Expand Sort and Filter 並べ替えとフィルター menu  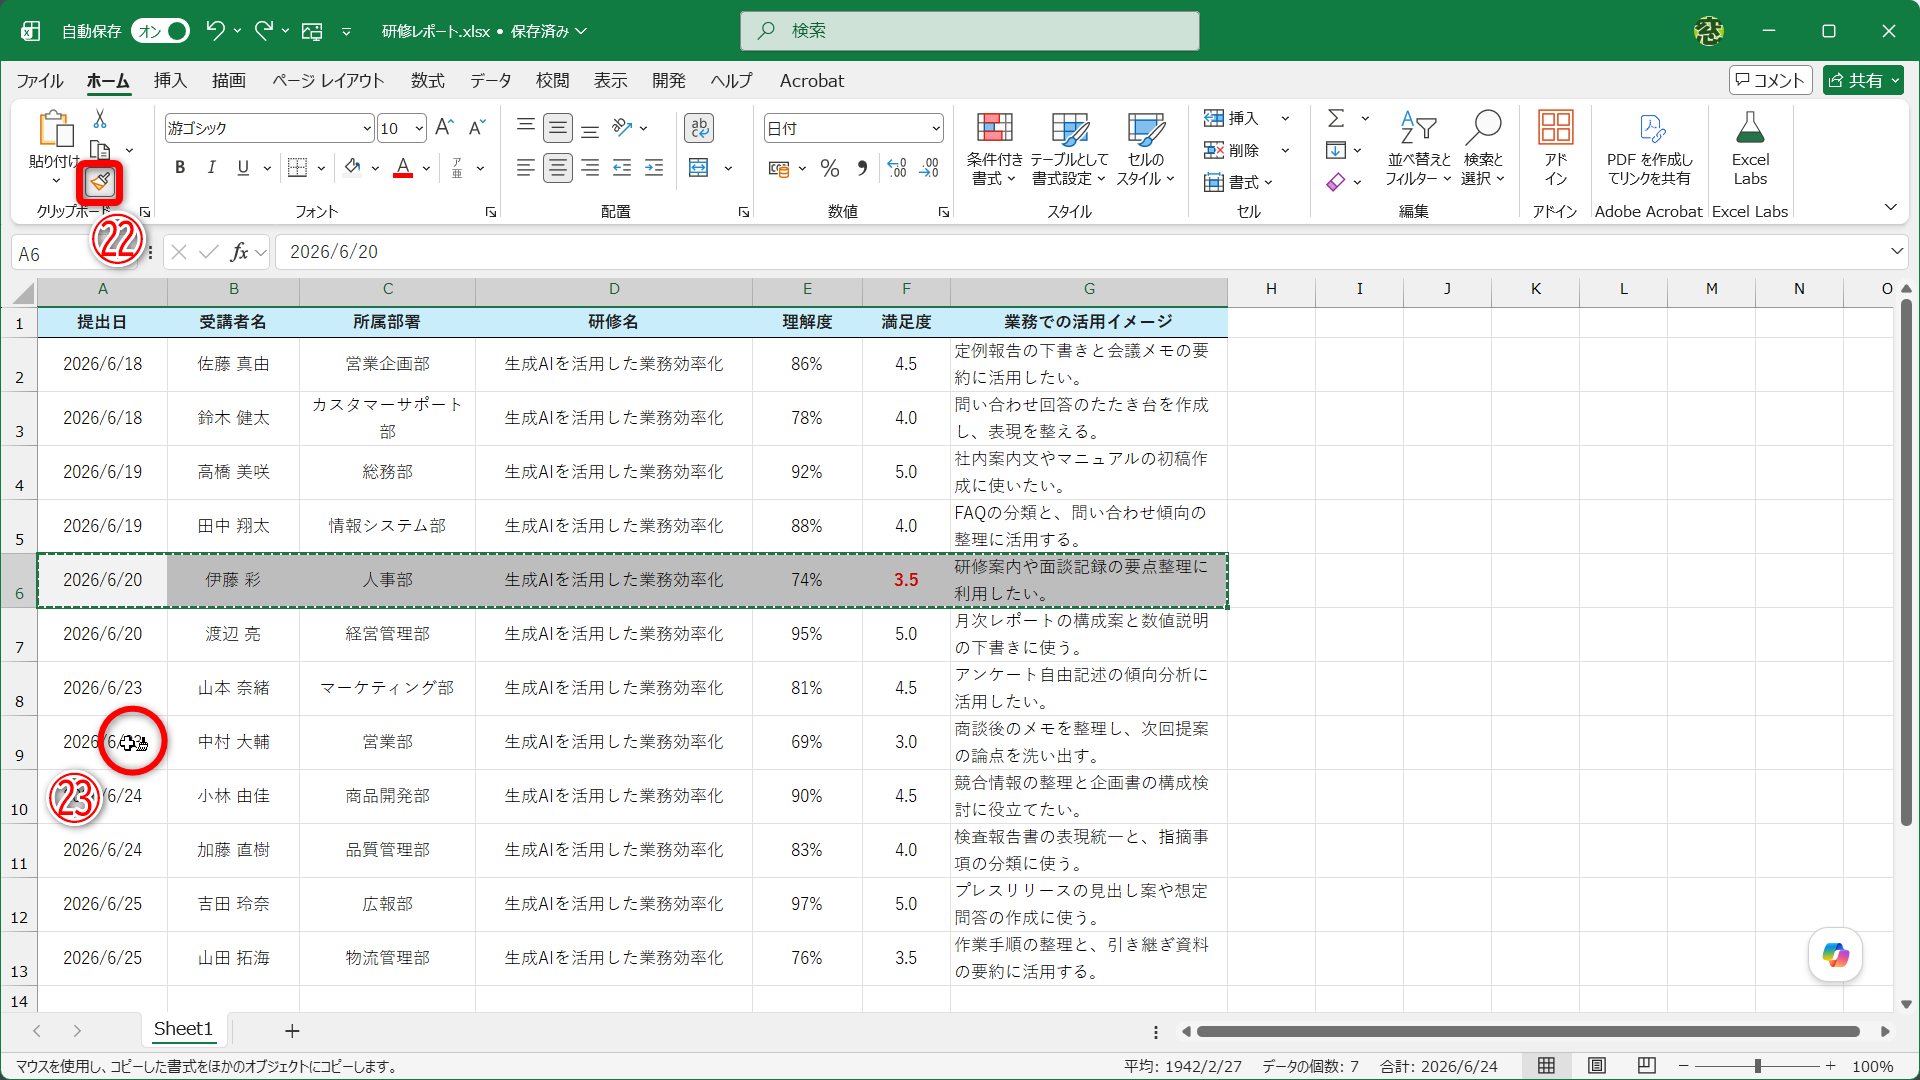tap(1419, 147)
